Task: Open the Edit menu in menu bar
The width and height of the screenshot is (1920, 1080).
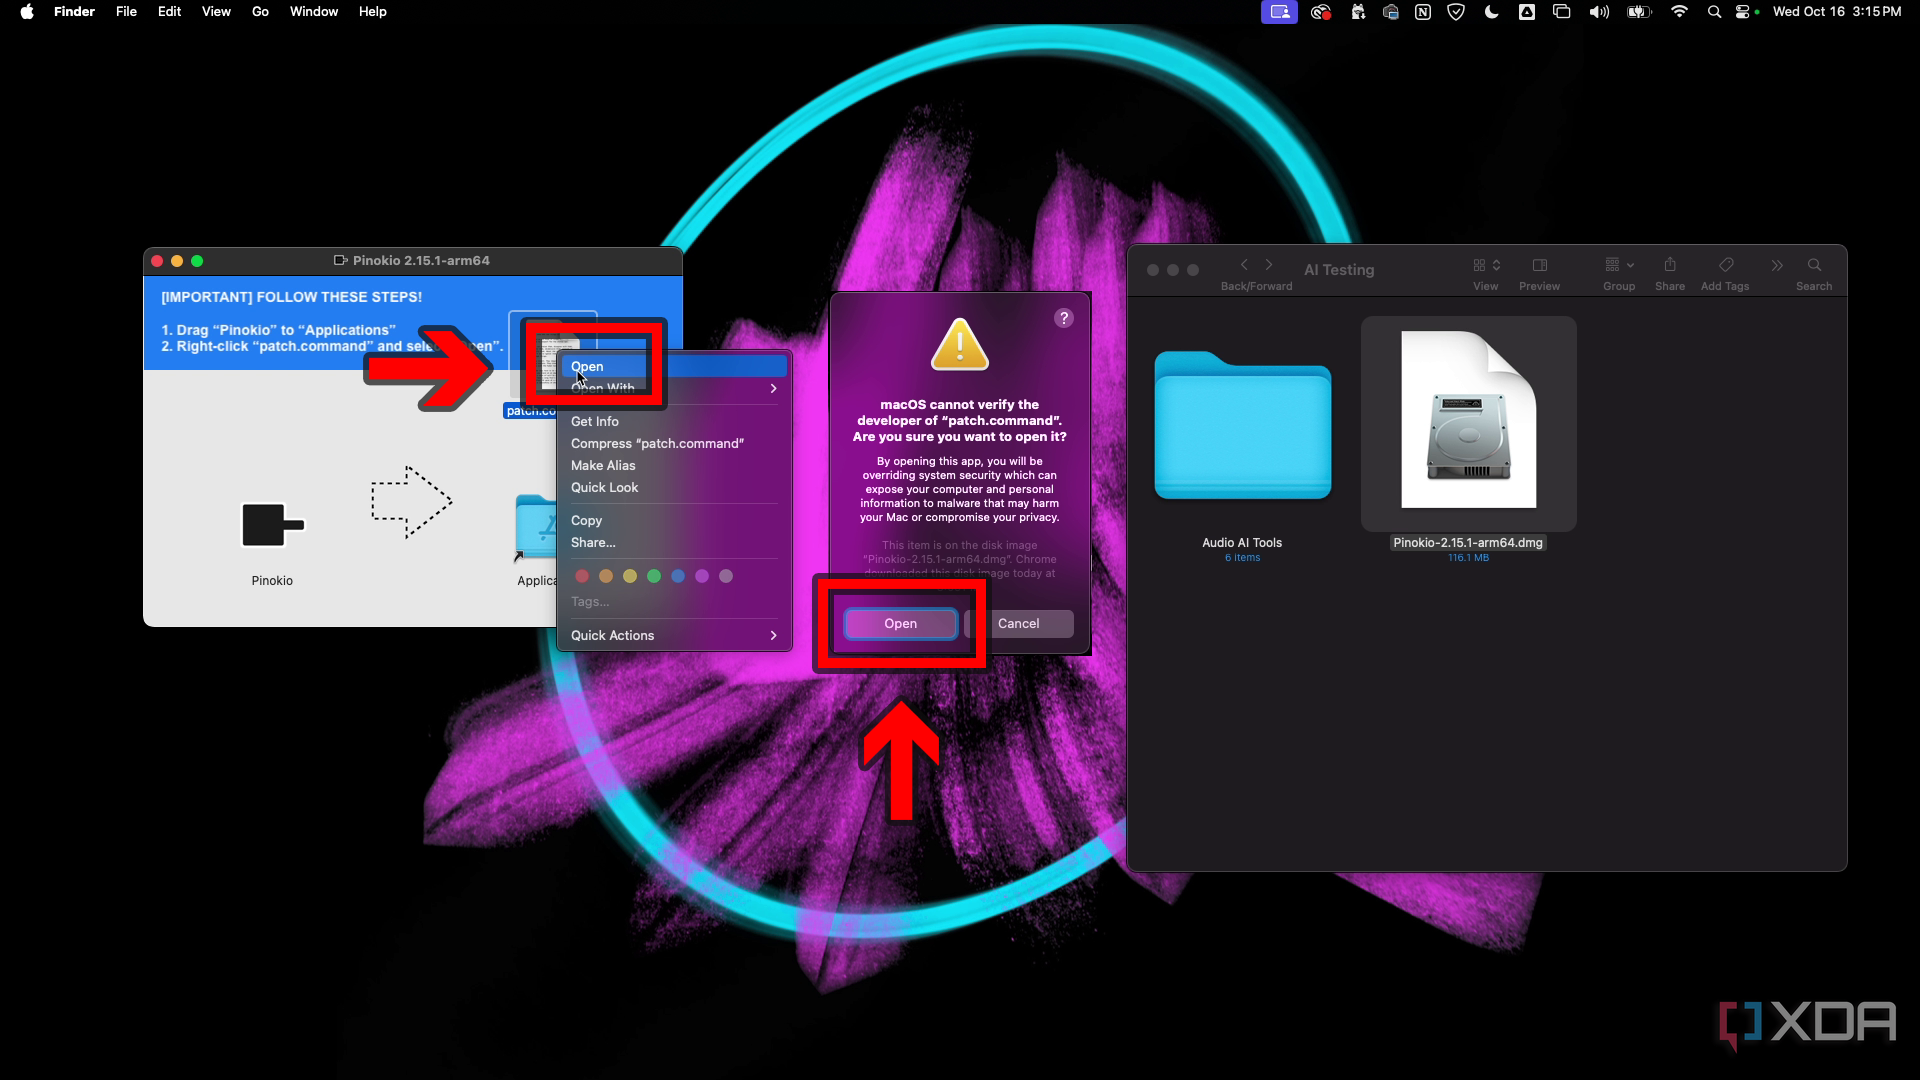Action: point(169,12)
